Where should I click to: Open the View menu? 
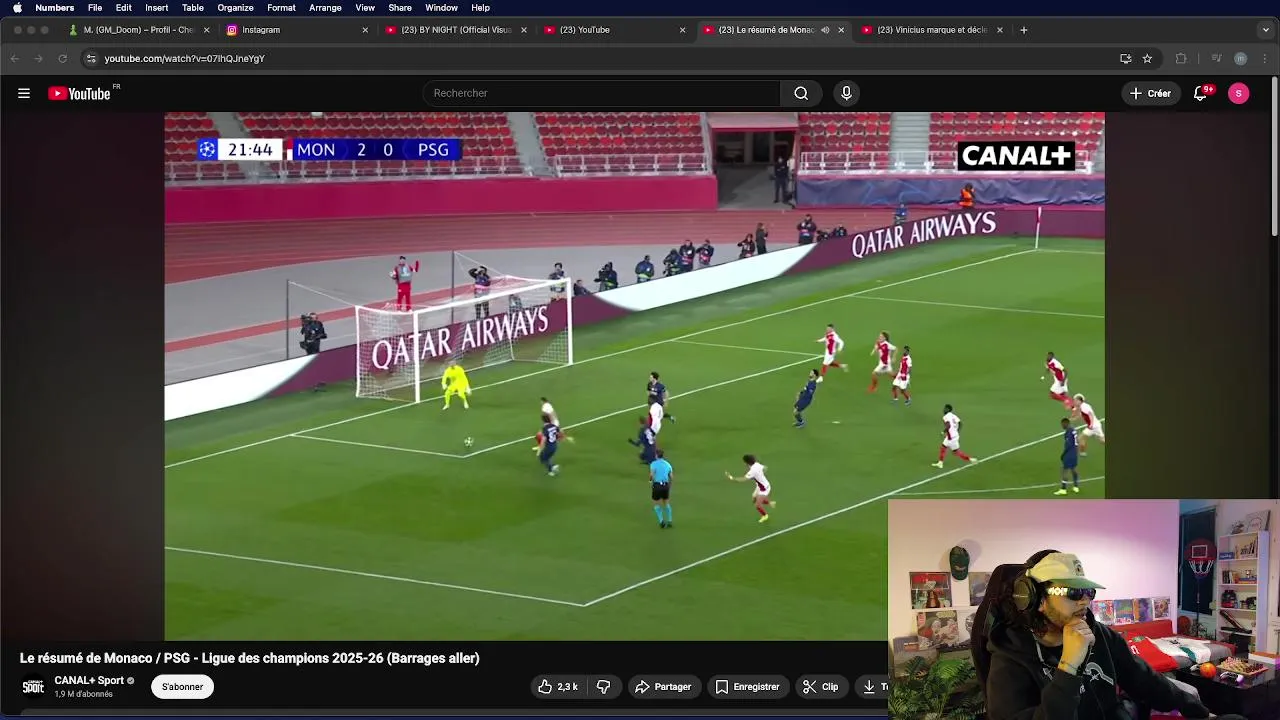[365, 7]
